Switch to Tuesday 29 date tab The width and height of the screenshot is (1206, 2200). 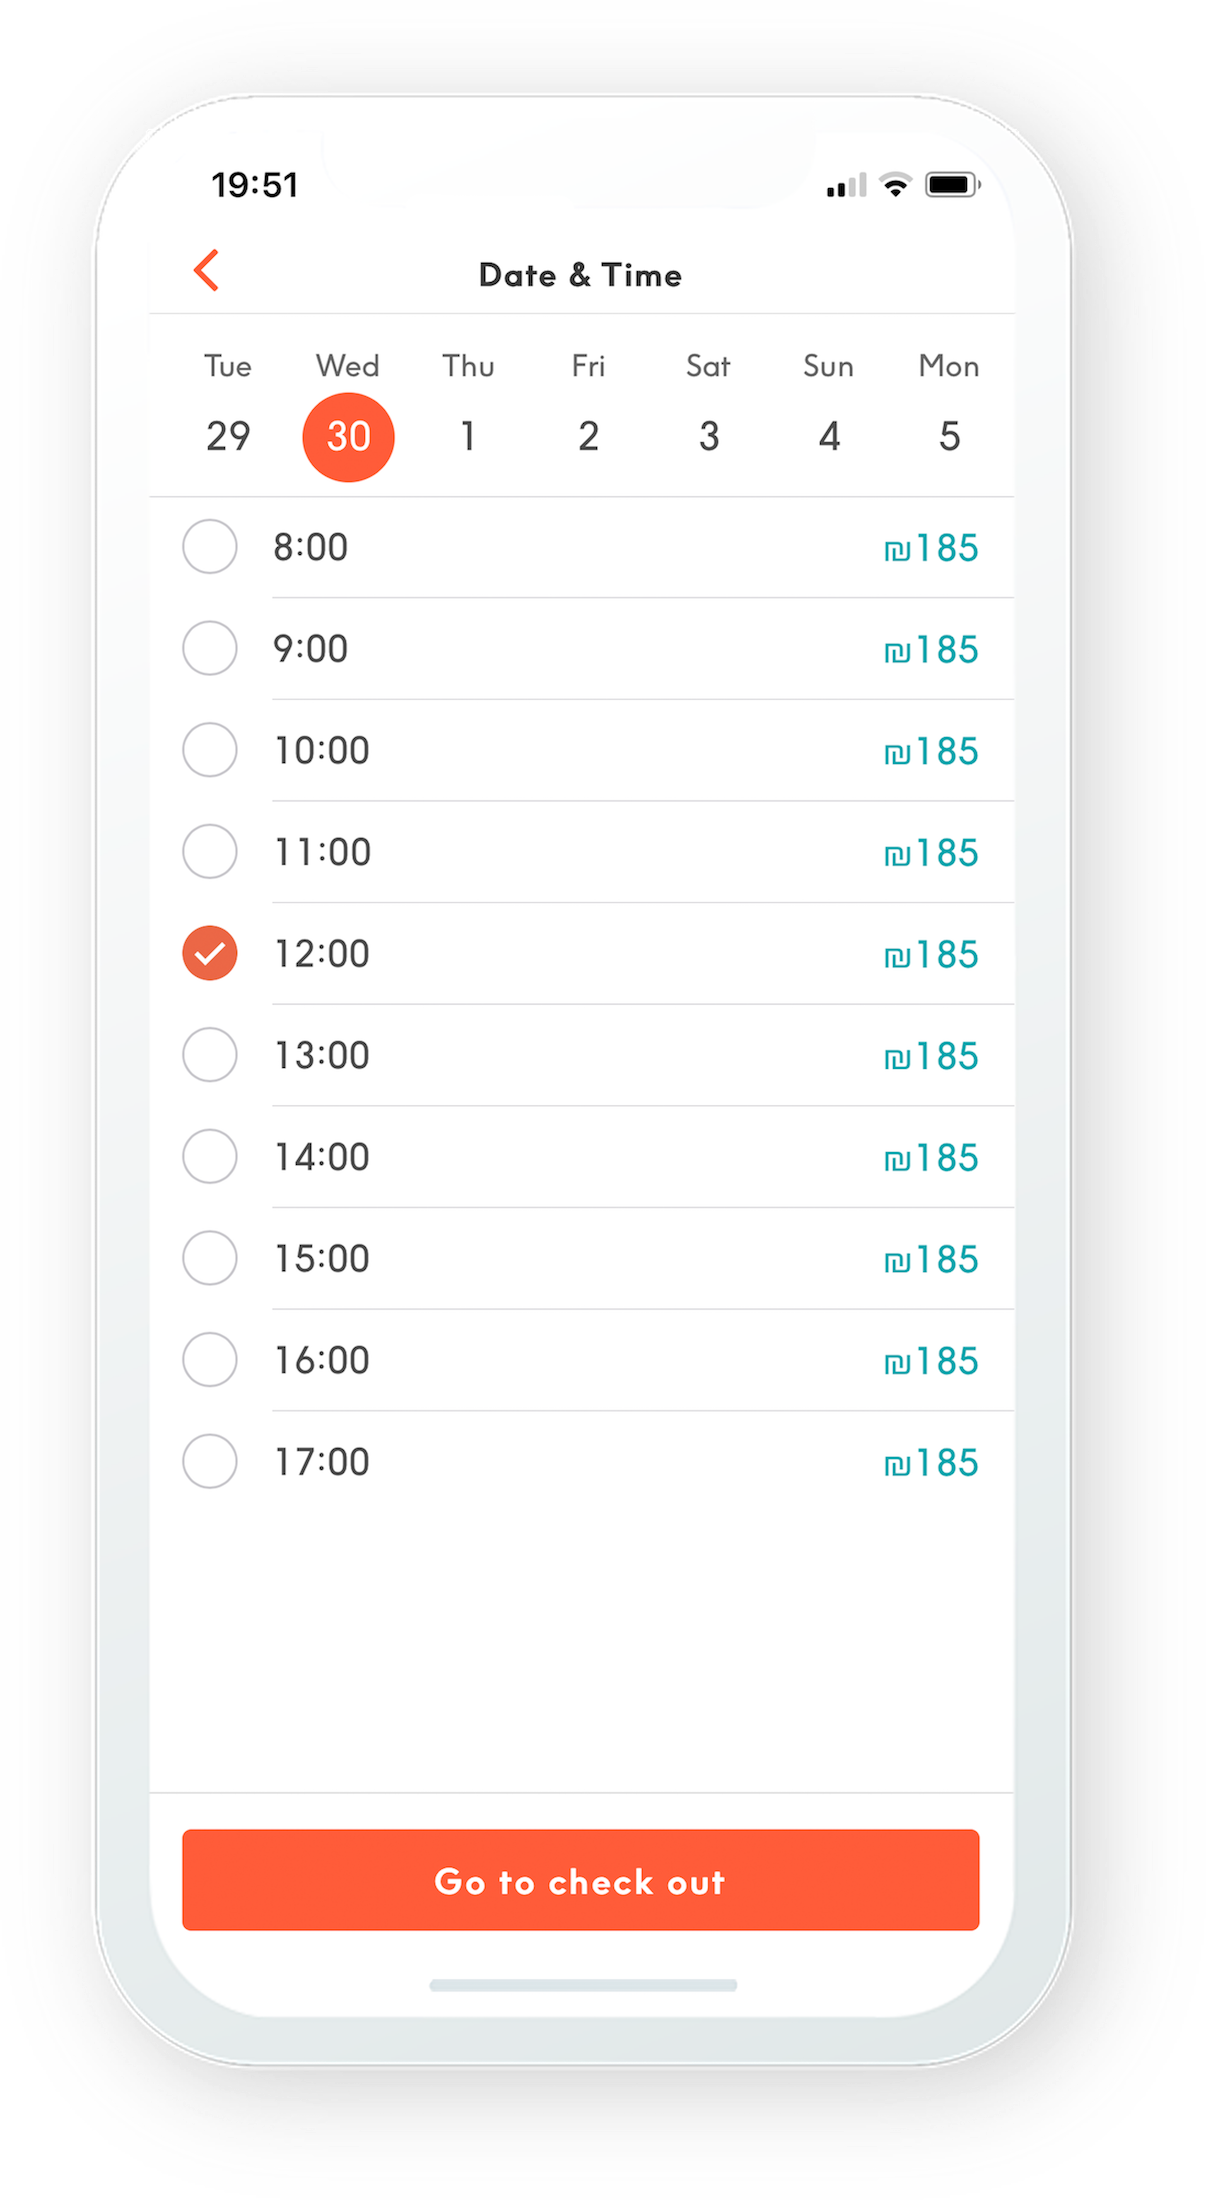coord(228,436)
